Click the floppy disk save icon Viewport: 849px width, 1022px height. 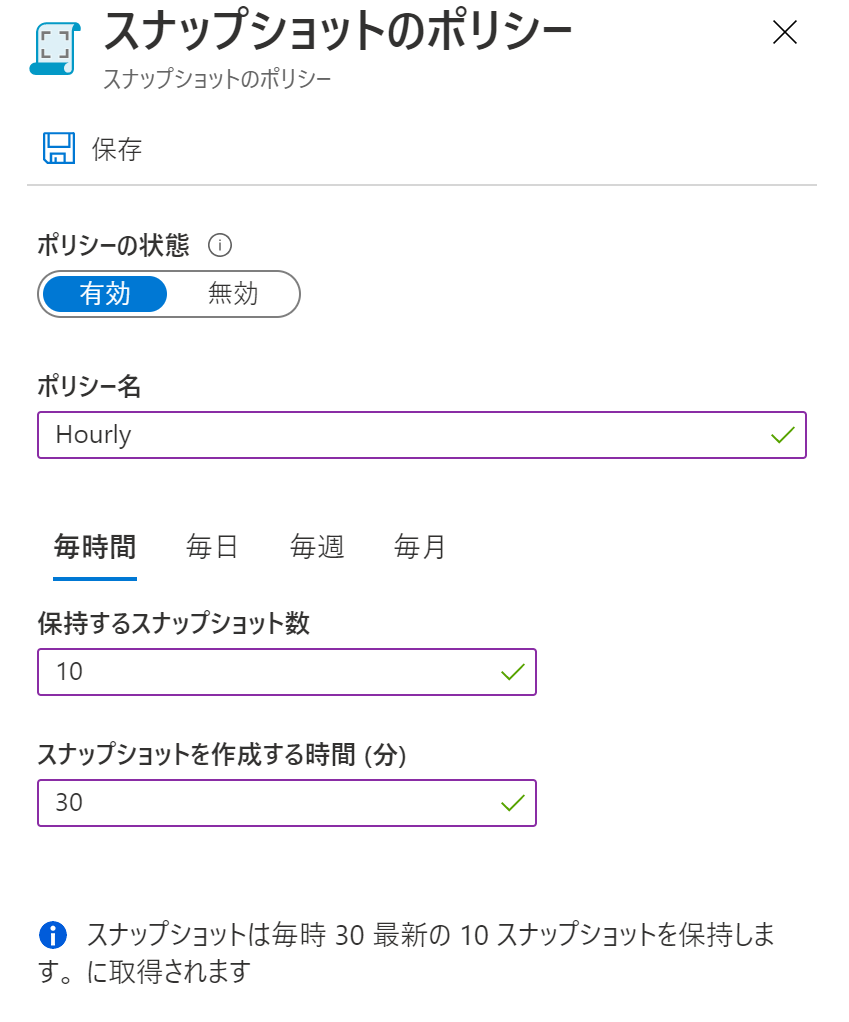pyautogui.click(x=59, y=148)
